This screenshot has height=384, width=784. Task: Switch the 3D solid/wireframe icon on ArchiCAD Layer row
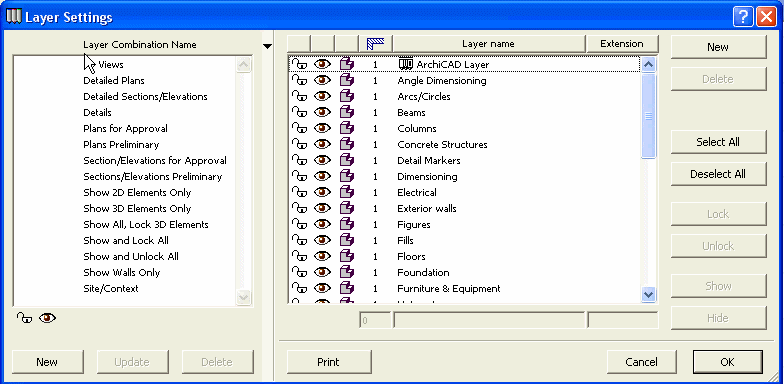coord(346,64)
